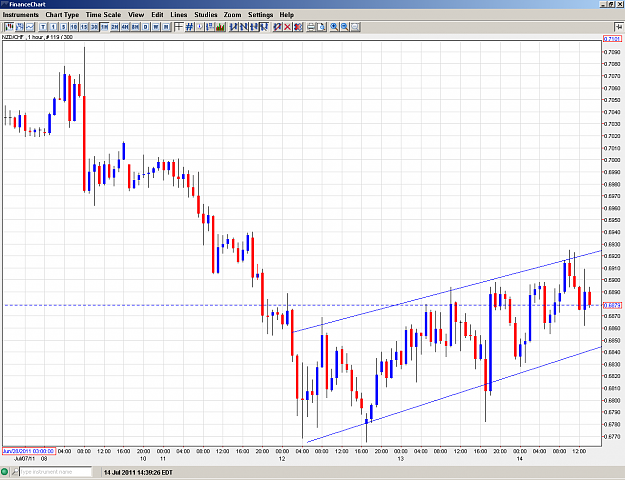Click the red-boxed start date label on time axis
Screen dimensions: 625x480
tap(29, 451)
